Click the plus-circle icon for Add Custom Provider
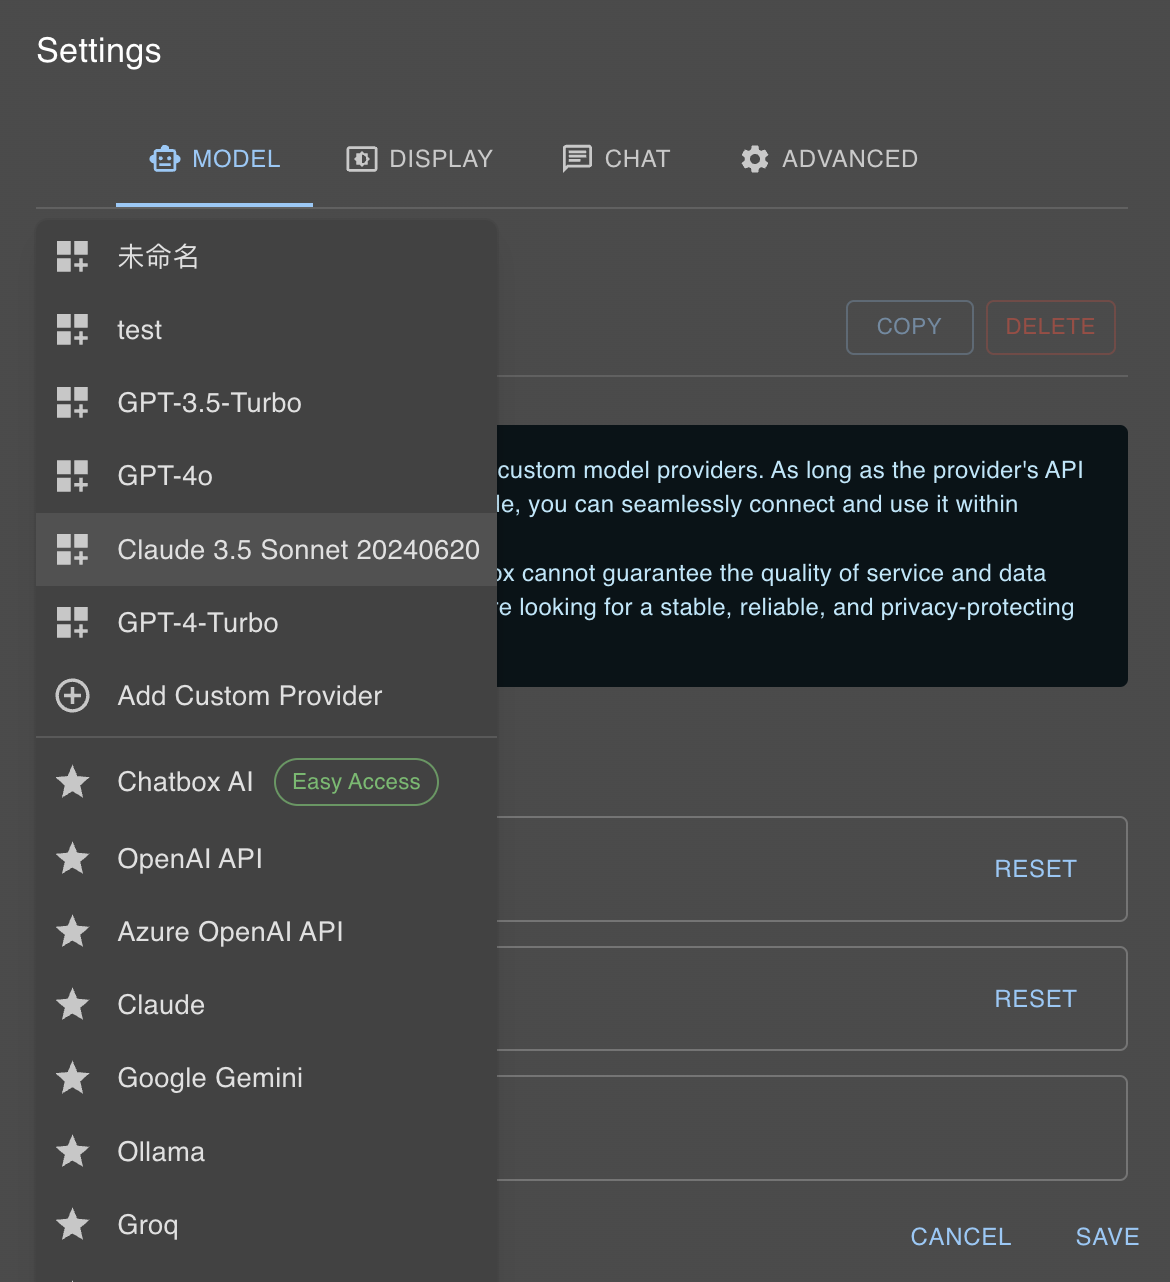Viewport: 1170px width, 1282px height. click(x=72, y=696)
